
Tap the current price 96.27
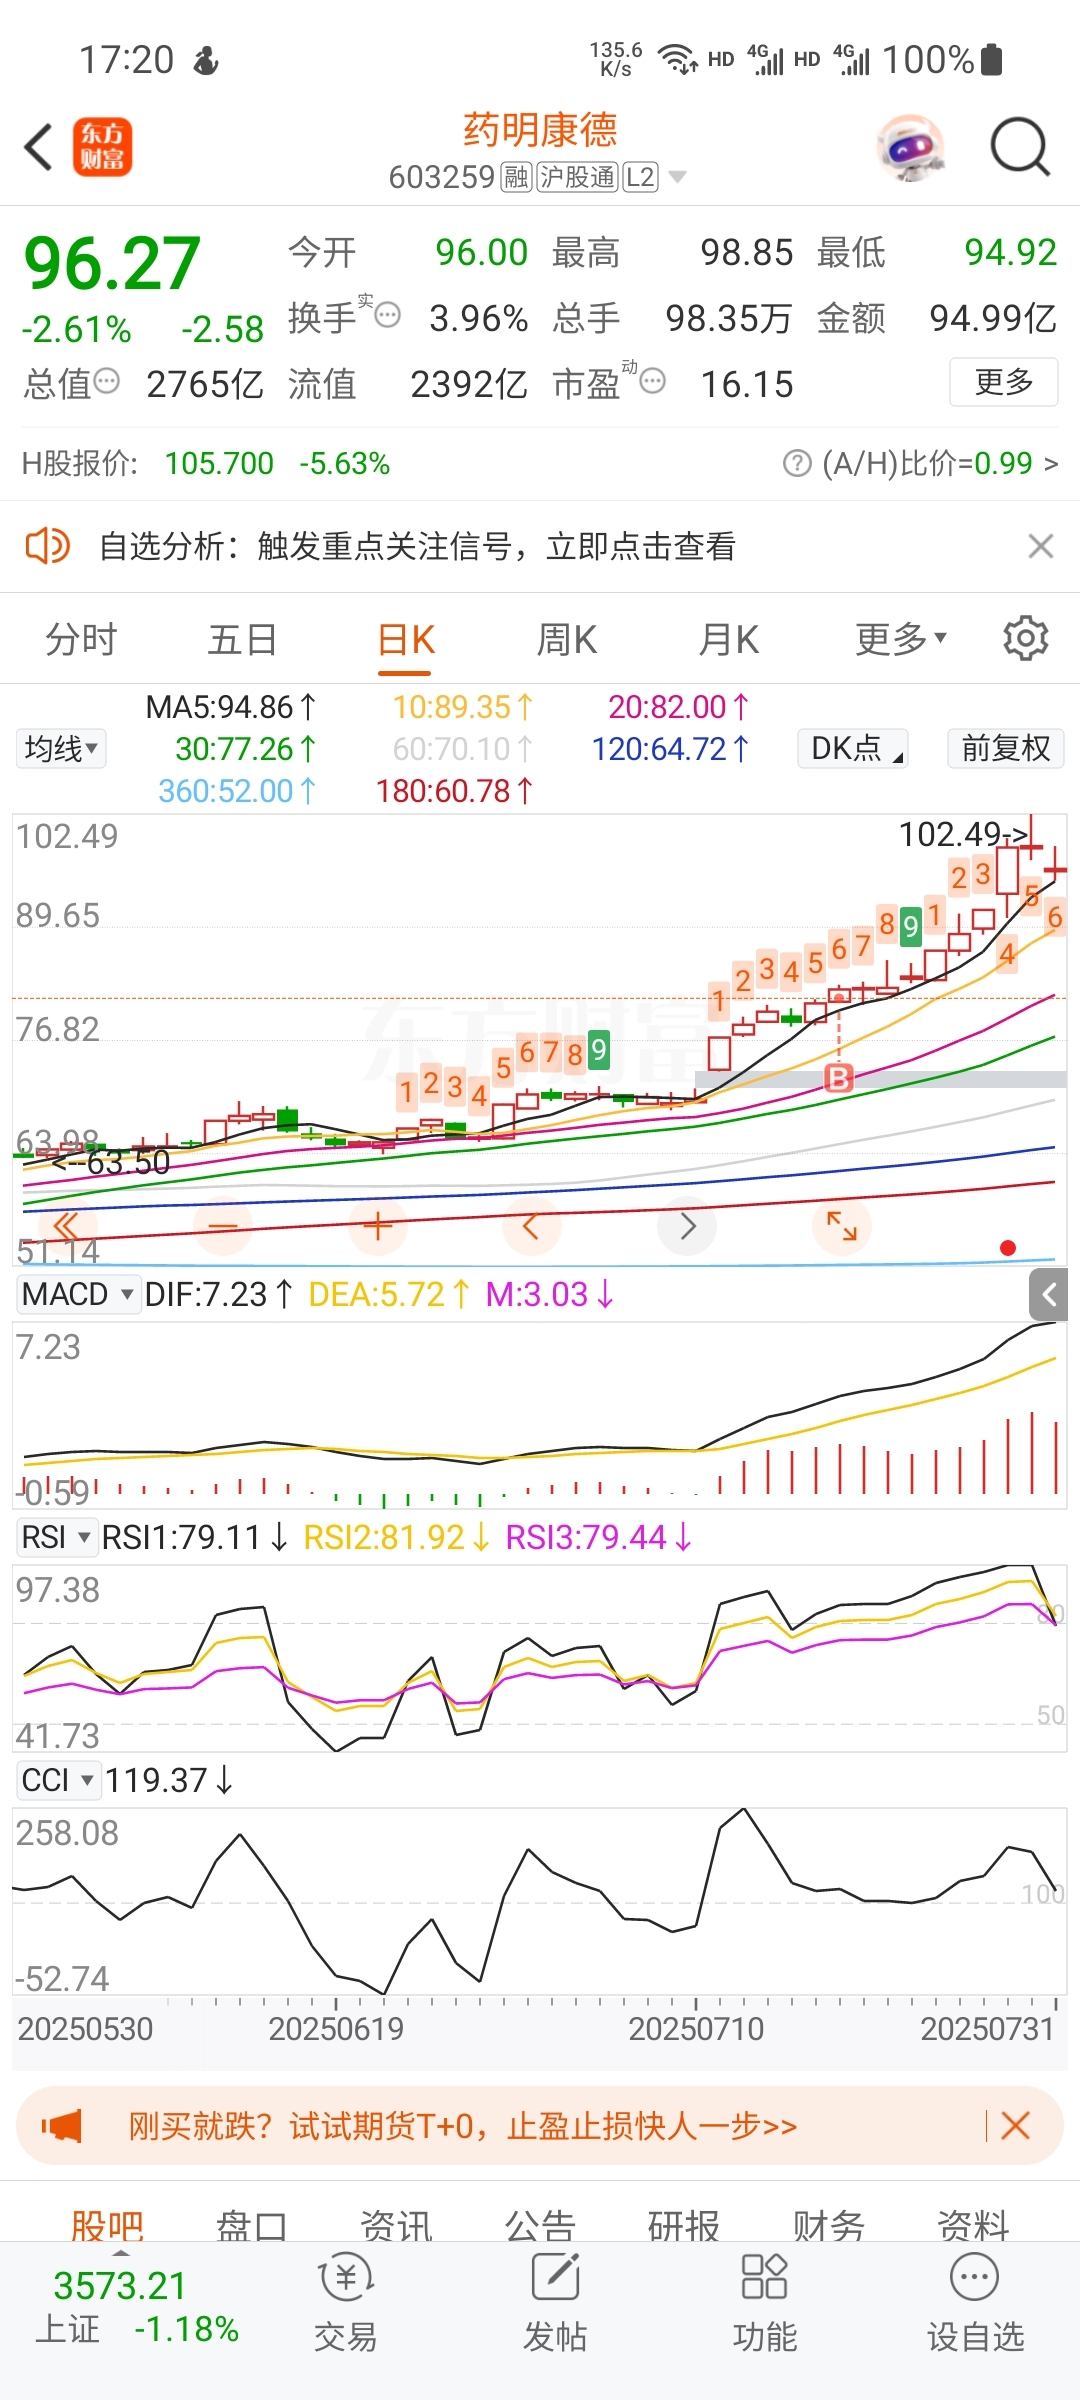(x=112, y=264)
